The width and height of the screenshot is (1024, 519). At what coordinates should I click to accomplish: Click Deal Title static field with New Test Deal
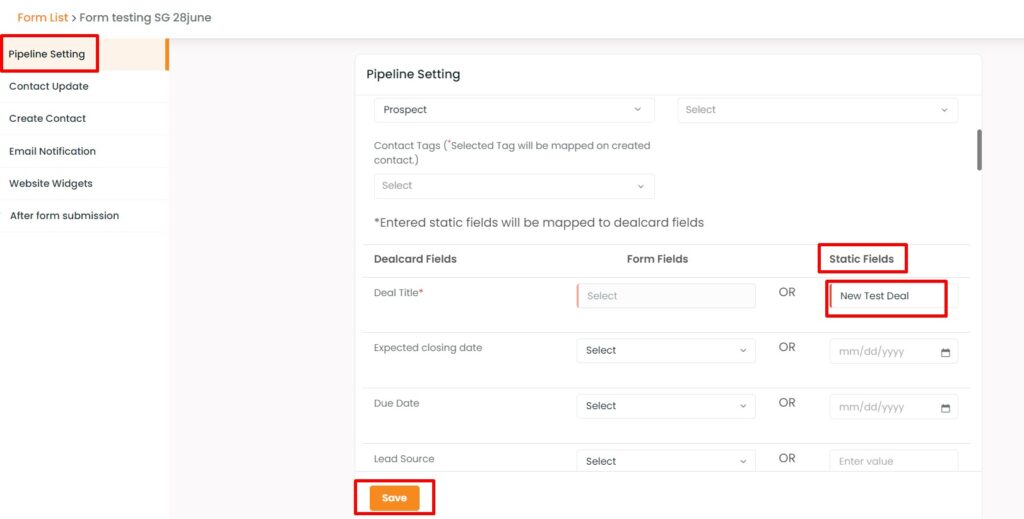[893, 296]
